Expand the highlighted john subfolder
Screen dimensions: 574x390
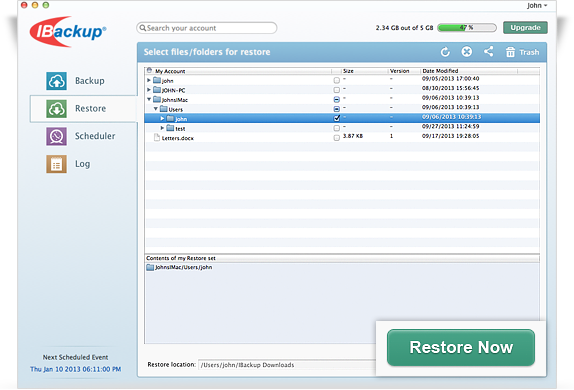(x=162, y=118)
